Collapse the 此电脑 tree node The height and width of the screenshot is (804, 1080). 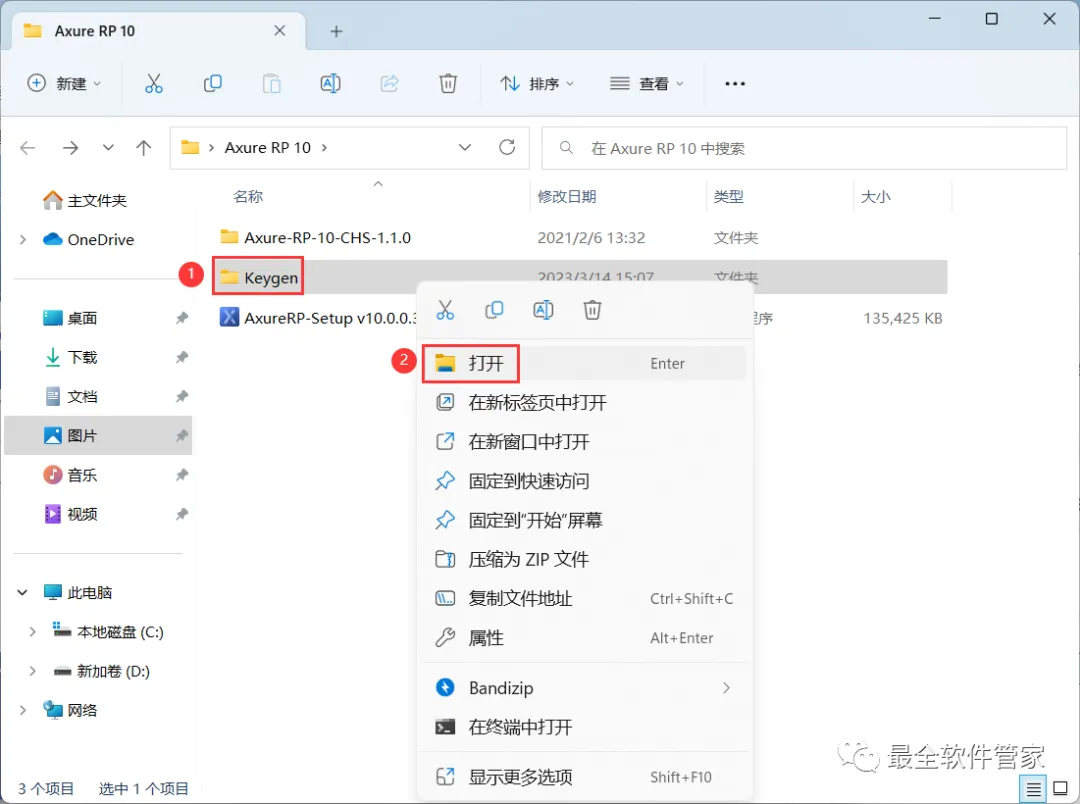tap(23, 592)
